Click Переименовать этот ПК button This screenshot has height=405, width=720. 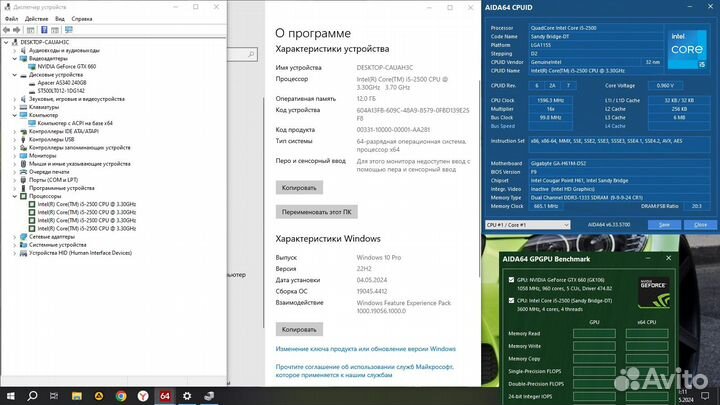(x=316, y=212)
